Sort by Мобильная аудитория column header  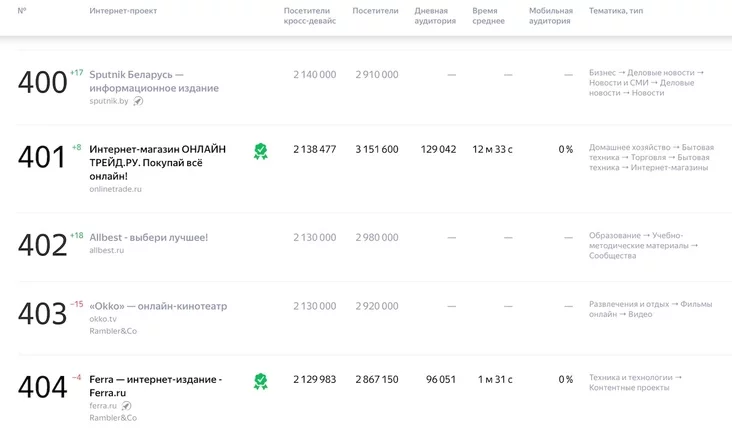551,16
